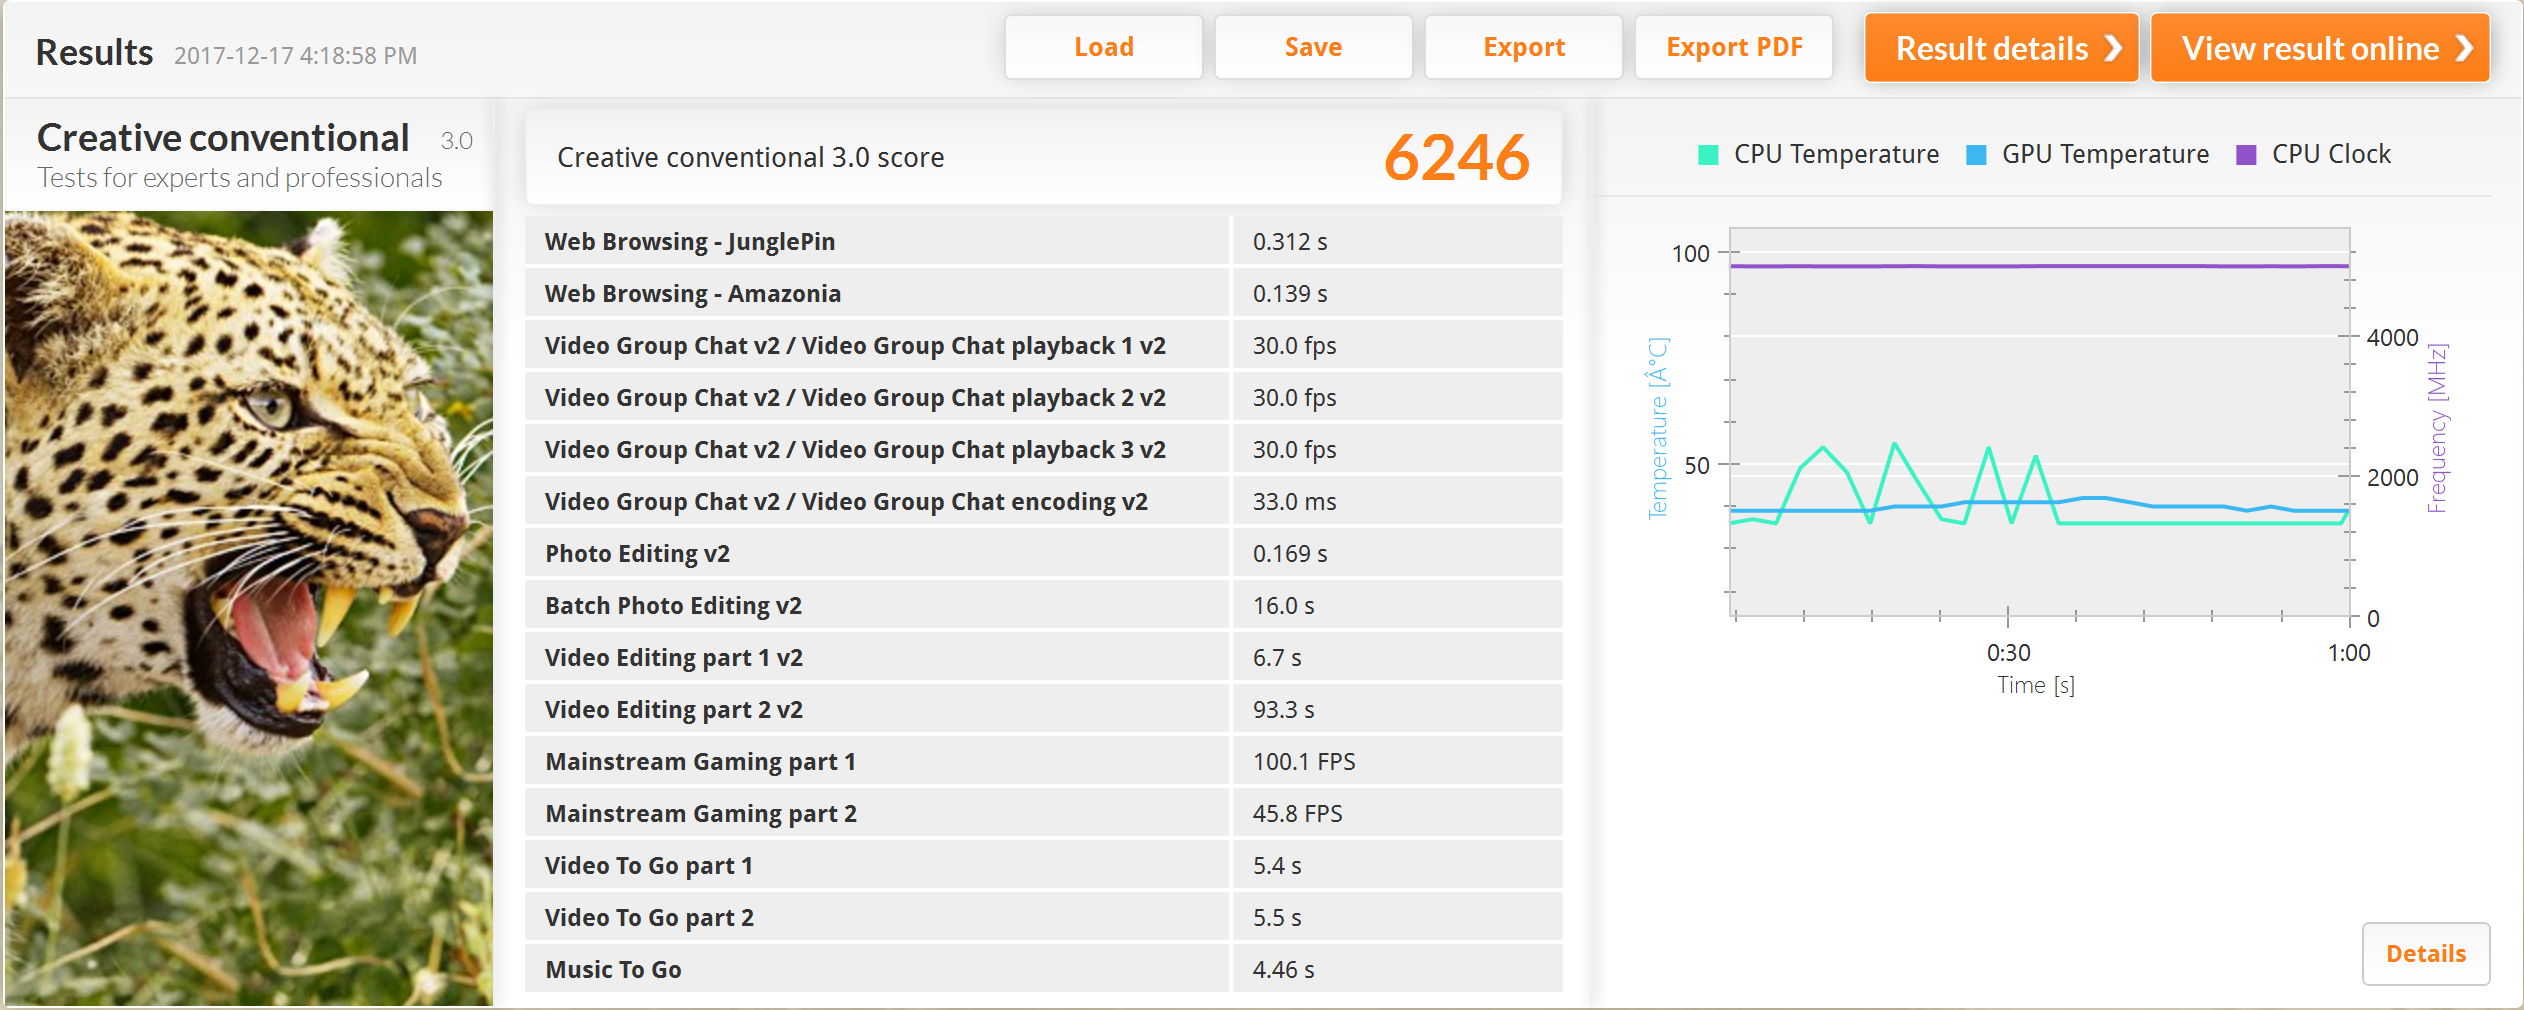The height and width of the screenshot is (1010, 2524).
Task: Click the CPU Clock legend label
Action: click(x=2331, y=154)
